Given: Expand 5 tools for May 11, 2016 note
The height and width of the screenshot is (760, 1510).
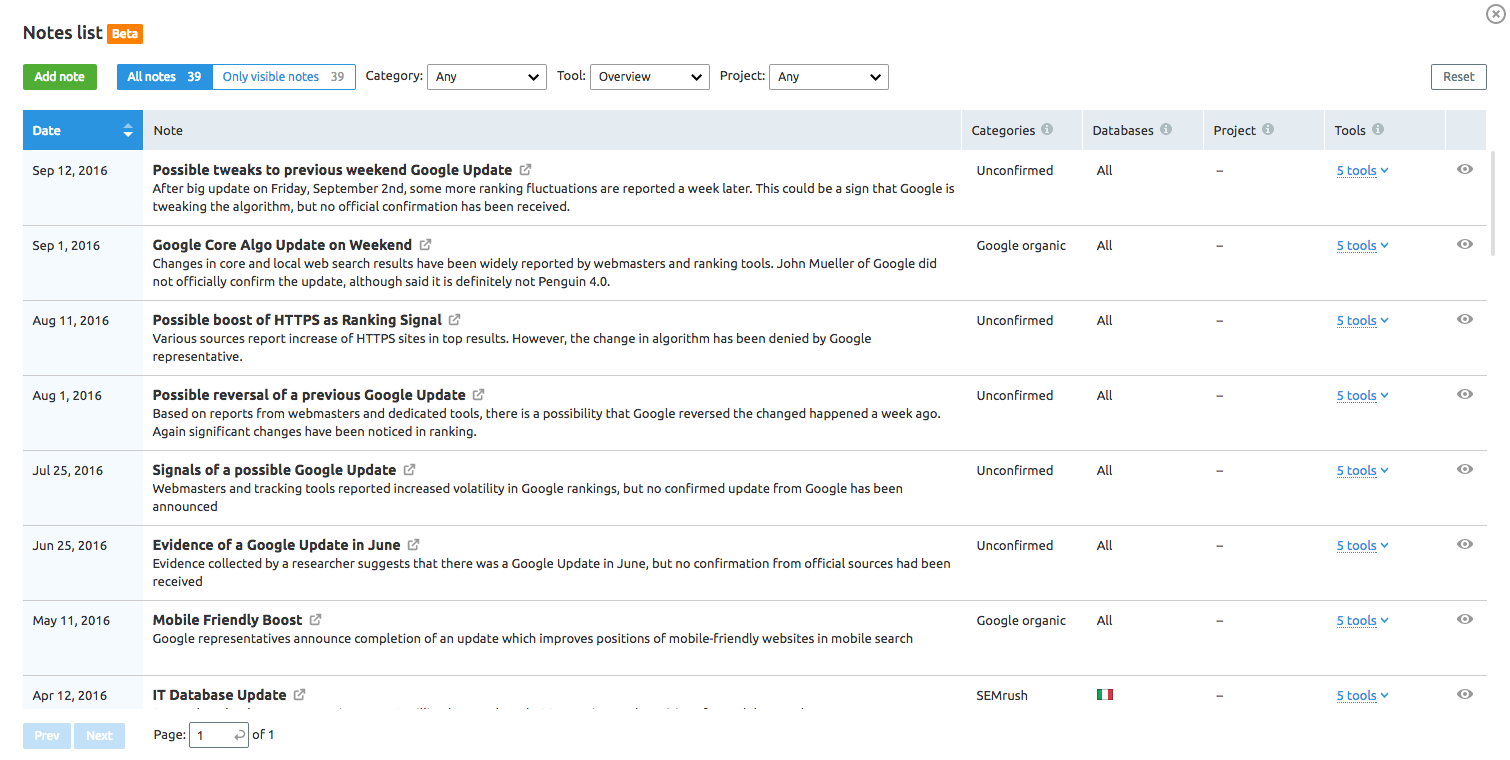Looking at the screenshot, I should tap(1363, 621).
